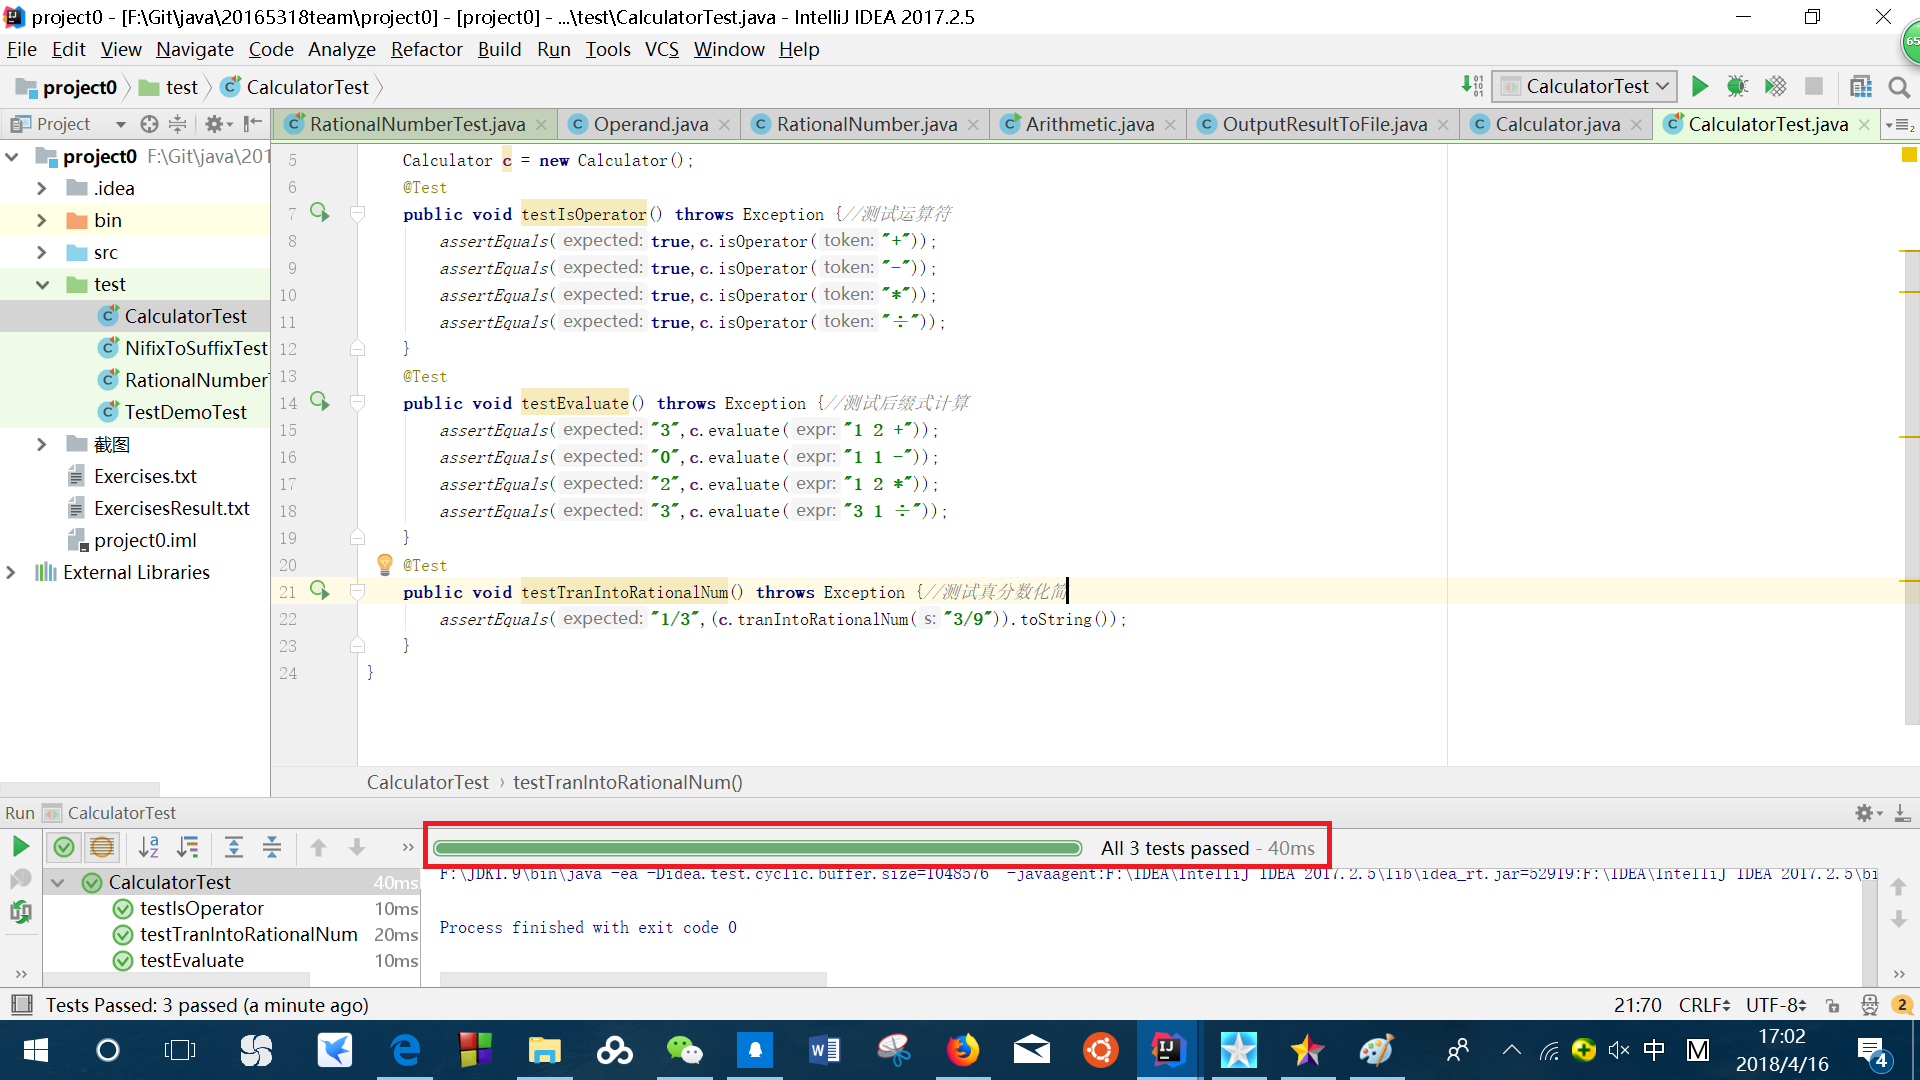The image size is (1920, 1080).
Task: Toggle Show Passed tests filter
Action: 64,847
